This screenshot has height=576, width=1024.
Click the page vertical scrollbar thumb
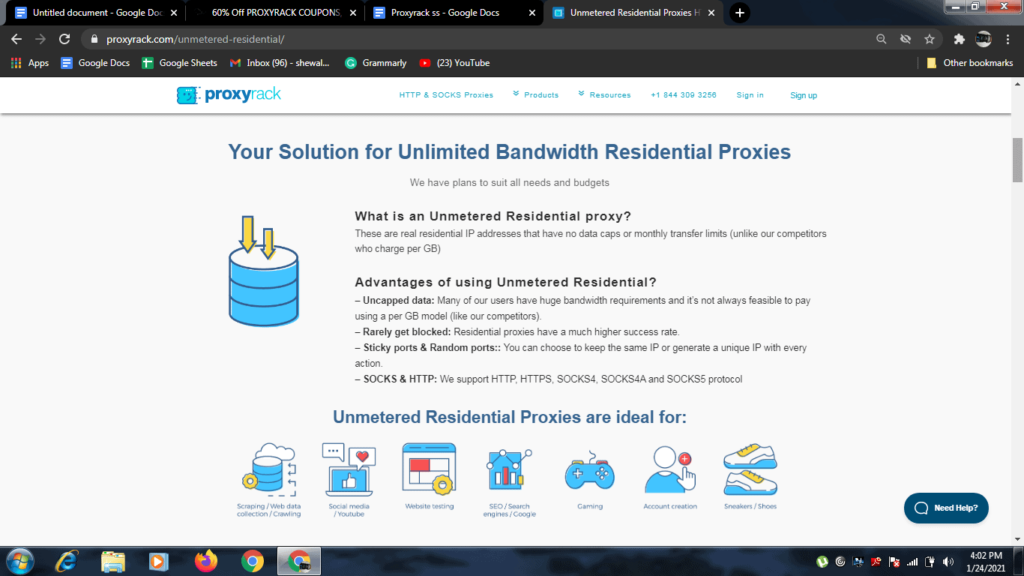click(x=1017, y=160)
